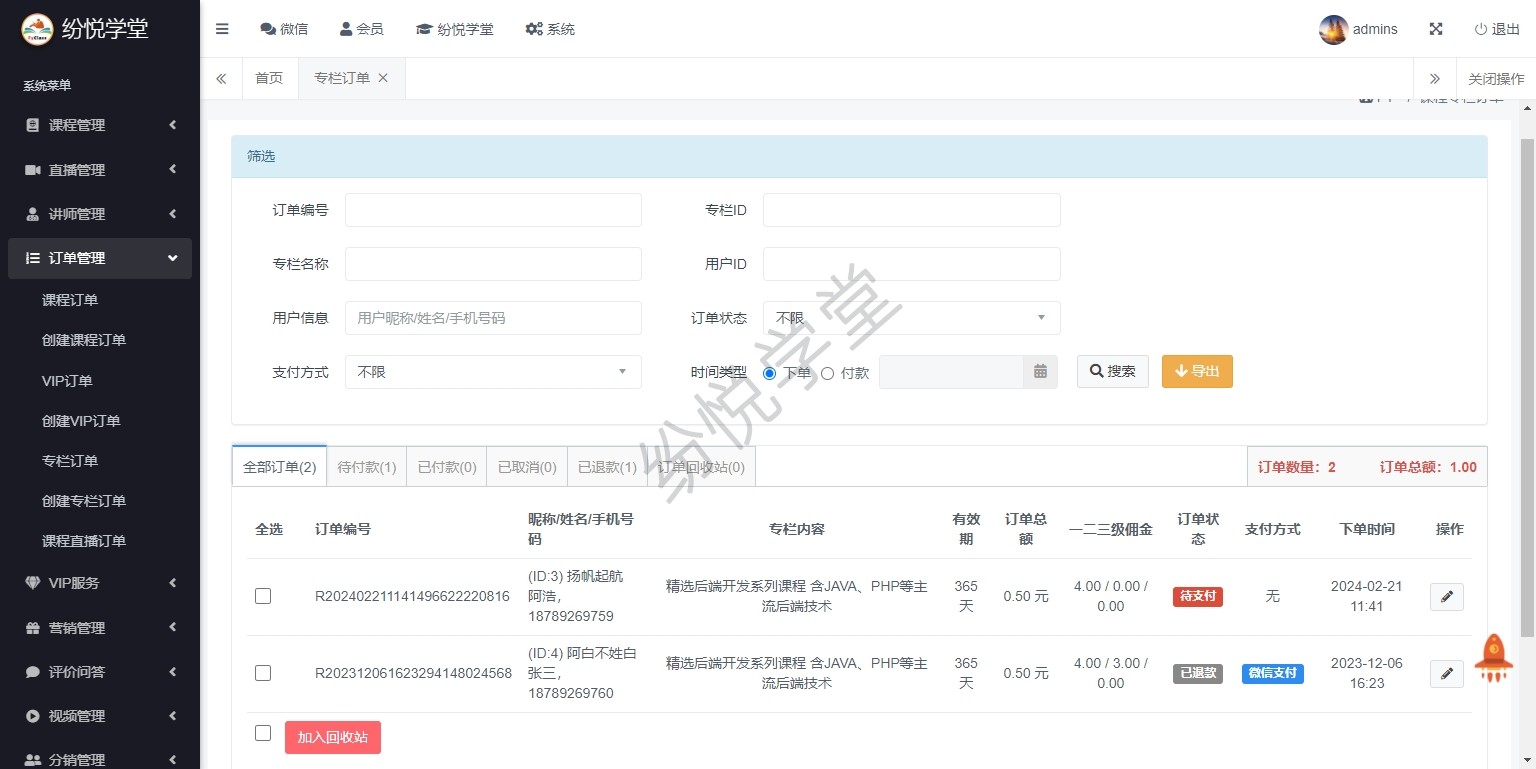Open the 订单状态 dropdown
The width and height of the screenshot is (1536, 769).
pyautogui.click(x=911, y=318)
